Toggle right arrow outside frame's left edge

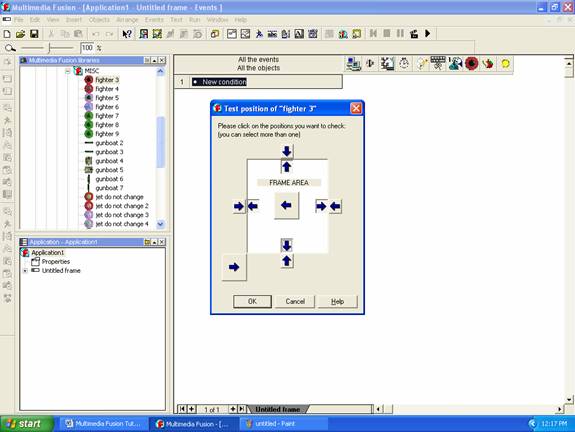point(239,206)
